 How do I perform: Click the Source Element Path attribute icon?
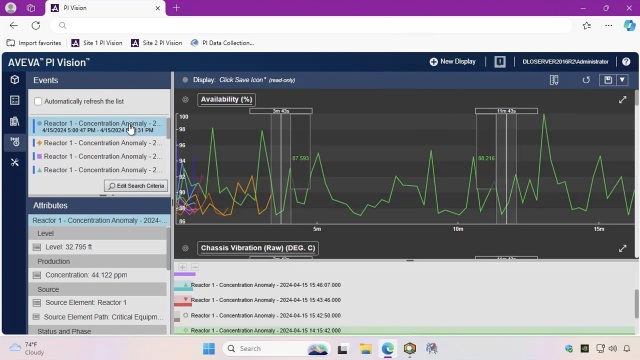click(36, 317)
